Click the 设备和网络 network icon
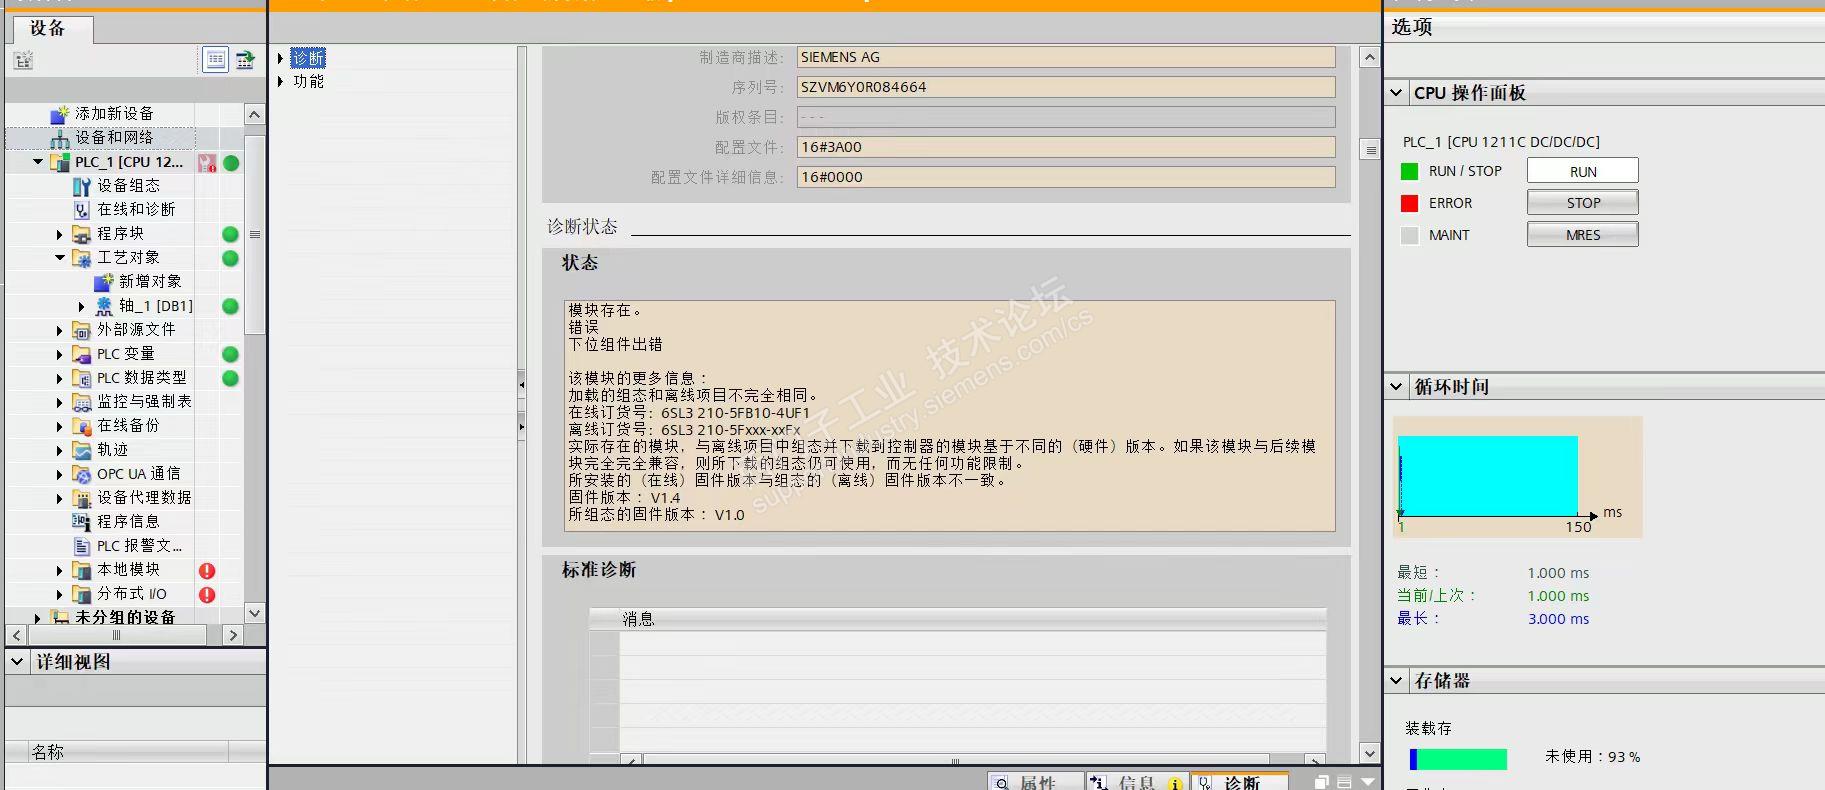 pyautogui.click(x=60, y=138)
